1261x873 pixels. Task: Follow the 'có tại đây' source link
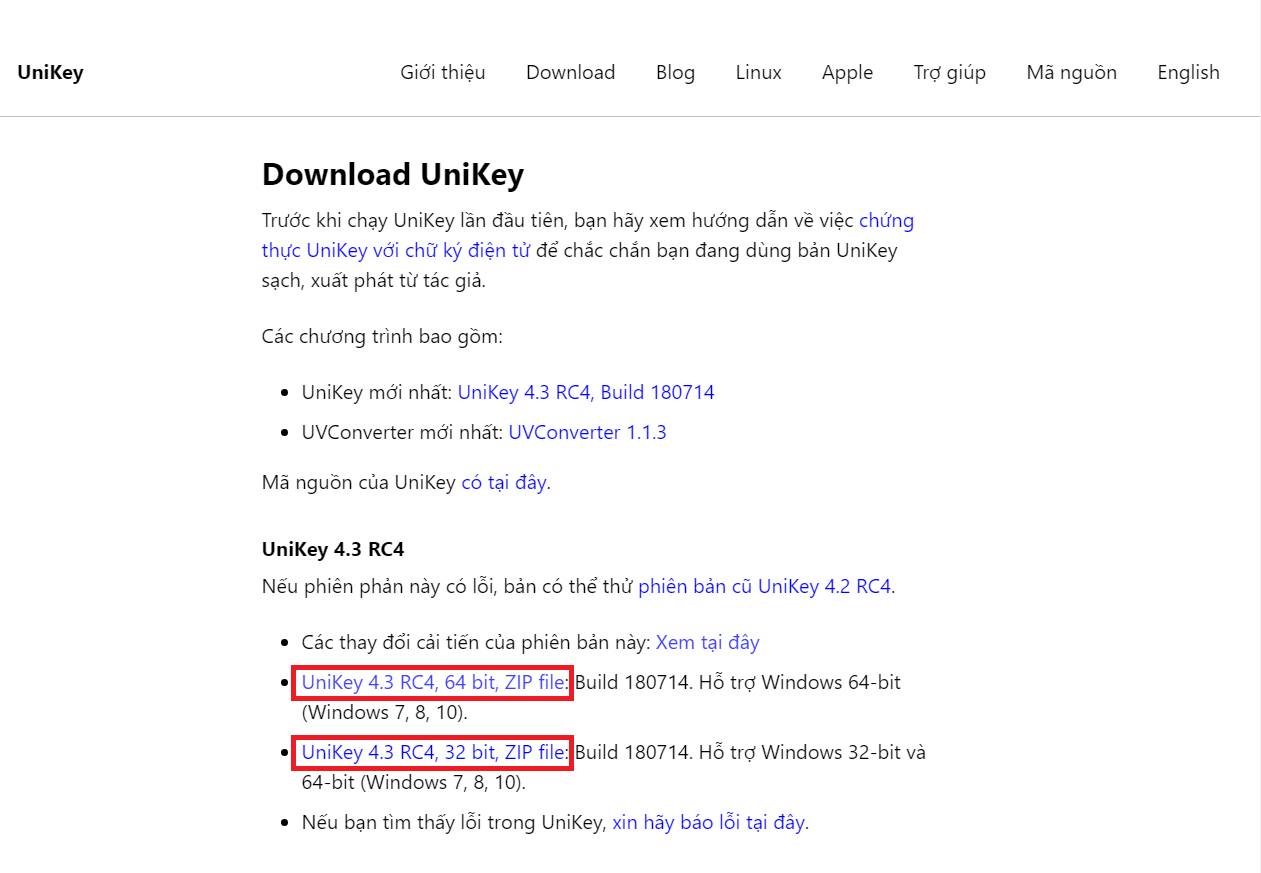(x=503, y=482)
